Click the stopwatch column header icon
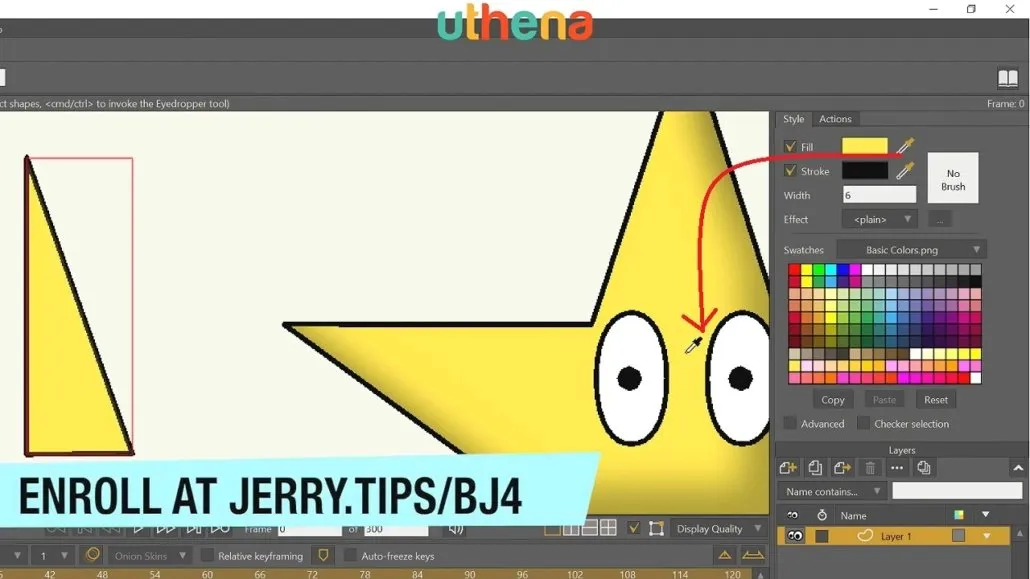This screenshot has height=579, width=1030. point(822,515)
